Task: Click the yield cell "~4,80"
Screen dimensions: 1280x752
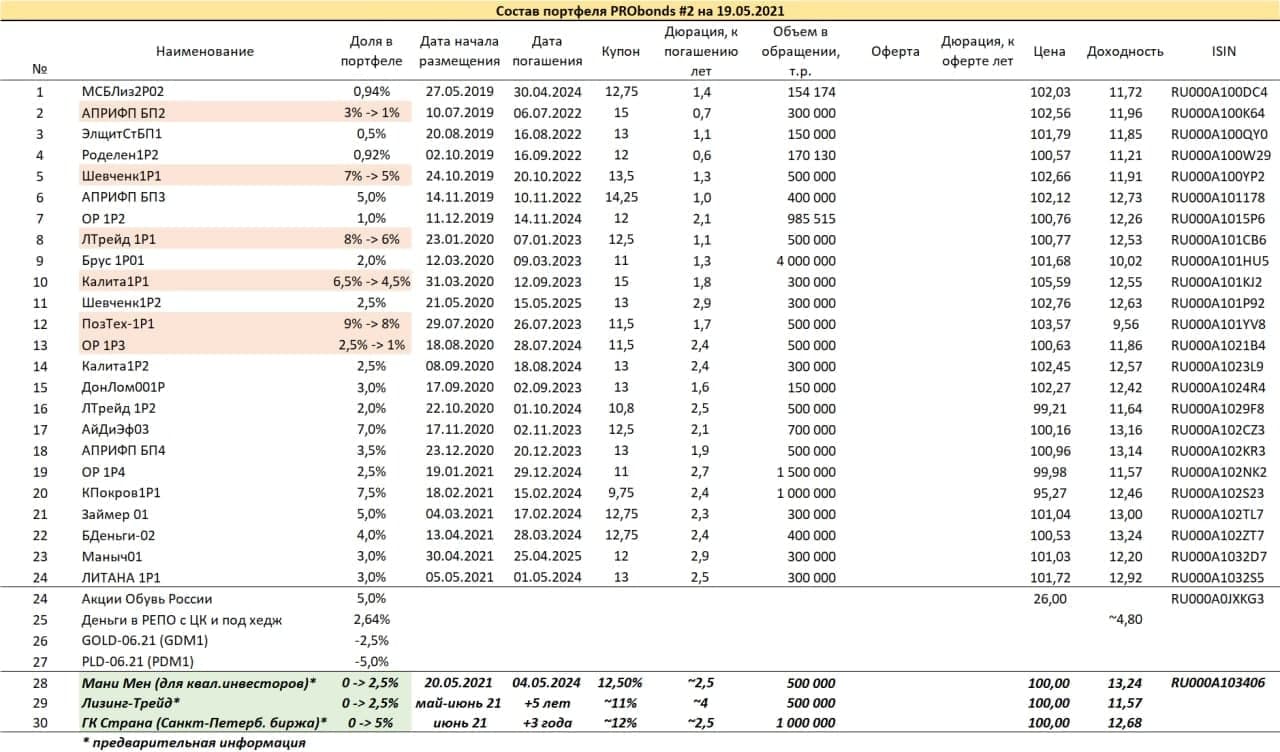Action: pyautogui.click(x=1125, y=619)
